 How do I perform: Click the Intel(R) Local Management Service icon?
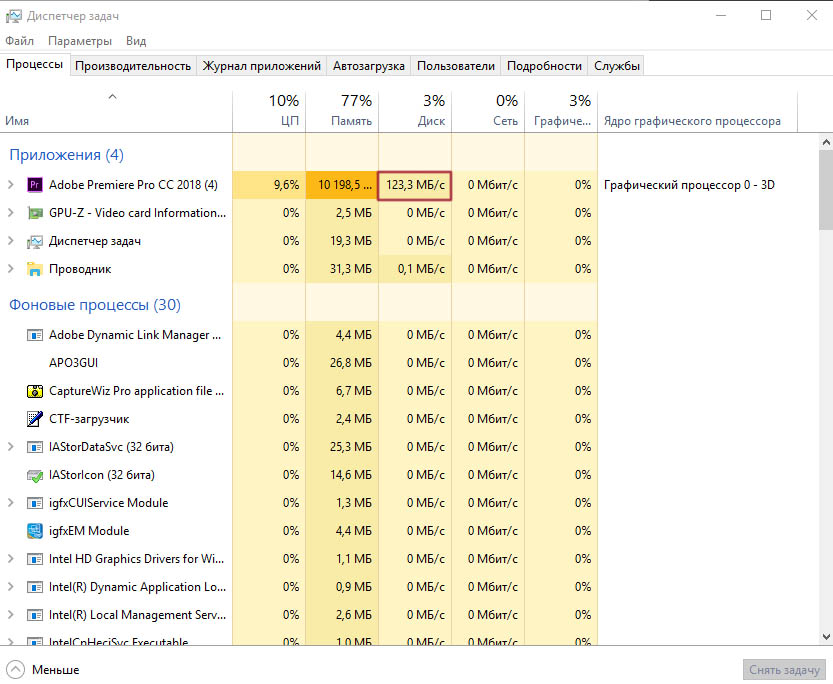tap(35, 615)
